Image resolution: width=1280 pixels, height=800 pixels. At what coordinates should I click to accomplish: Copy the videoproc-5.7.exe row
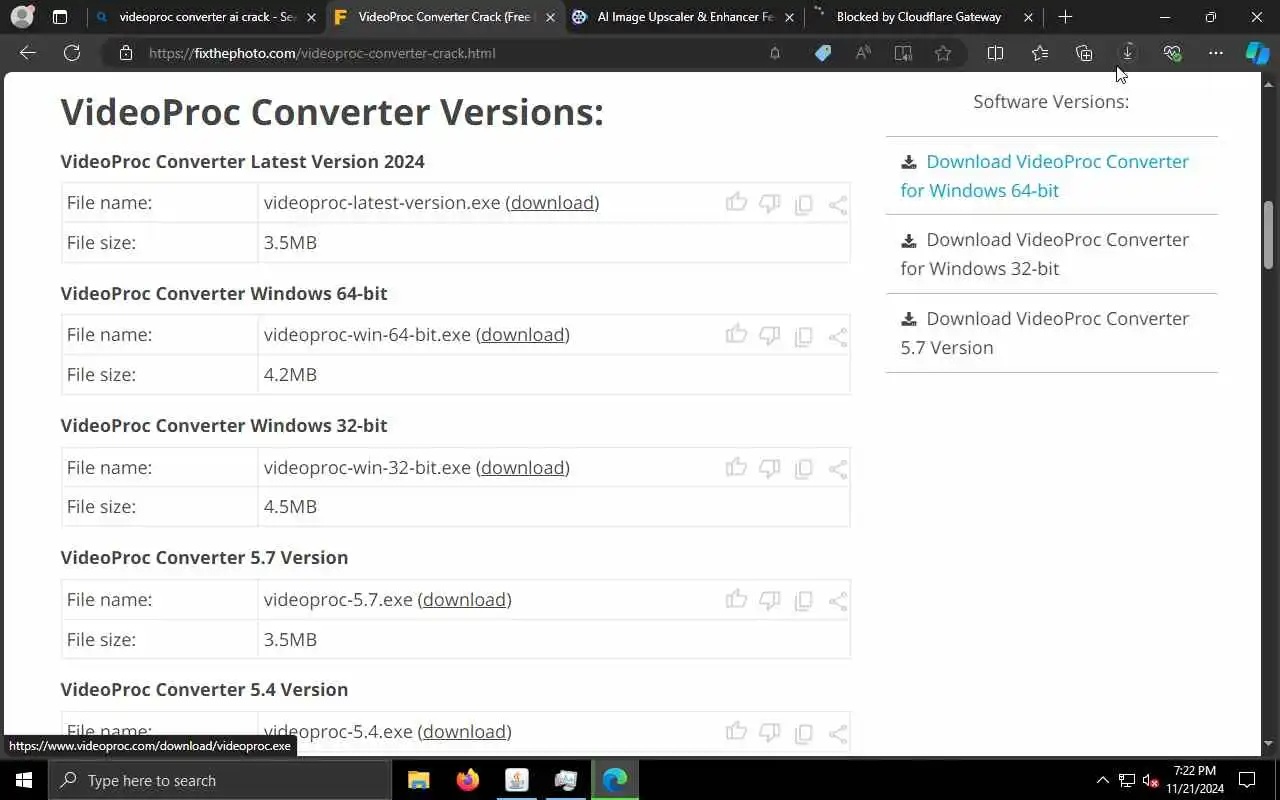pyautogui.click(x=803, y=600)
